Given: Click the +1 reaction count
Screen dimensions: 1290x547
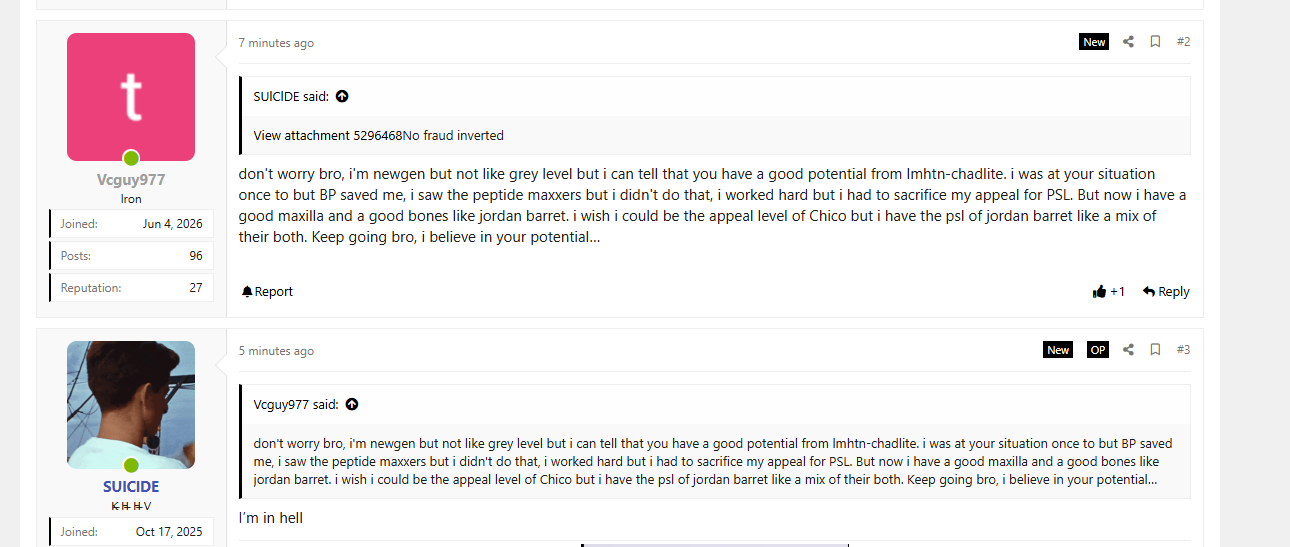Looking at the screenshot, I should click(1118, 292).
